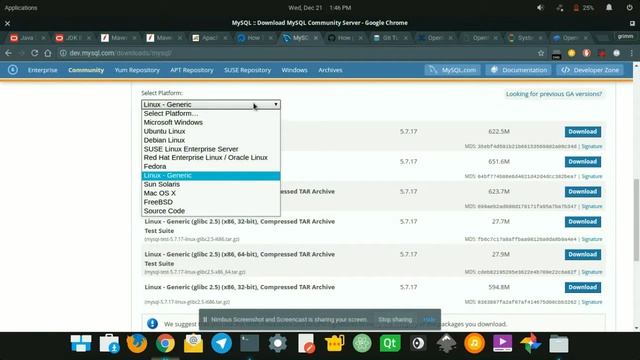Viewport: 640px width, 360px height.
Task: Follow "Looking for previous GA versions?" link
Action: coord(554,94)
